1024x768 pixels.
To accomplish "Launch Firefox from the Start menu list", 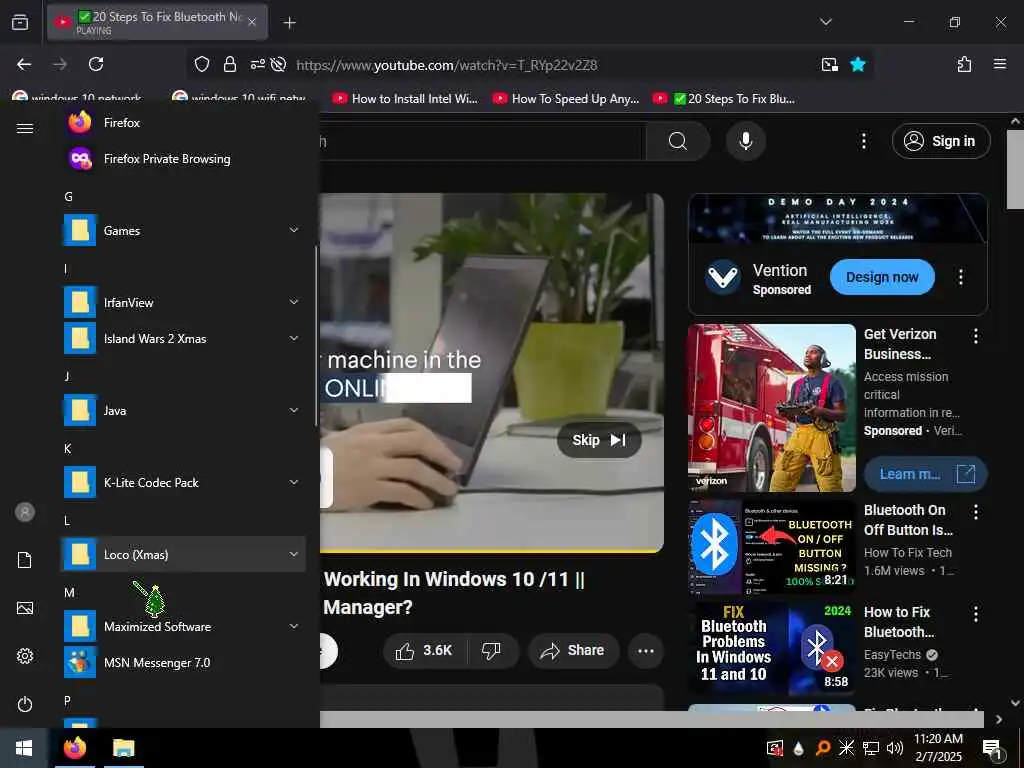I will pyautogui.click(x=184, y=122).
